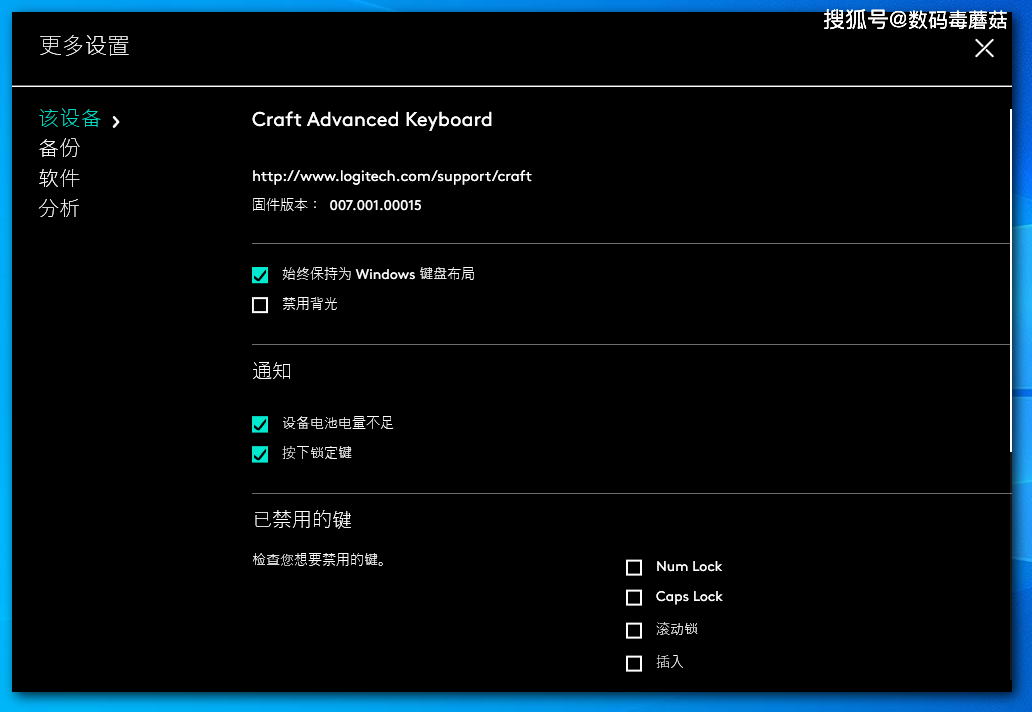Click the 检查您想要禁用的键 description text
Image resolution: width=1032 pixels, height=712 pixels.
coord(319,560)
